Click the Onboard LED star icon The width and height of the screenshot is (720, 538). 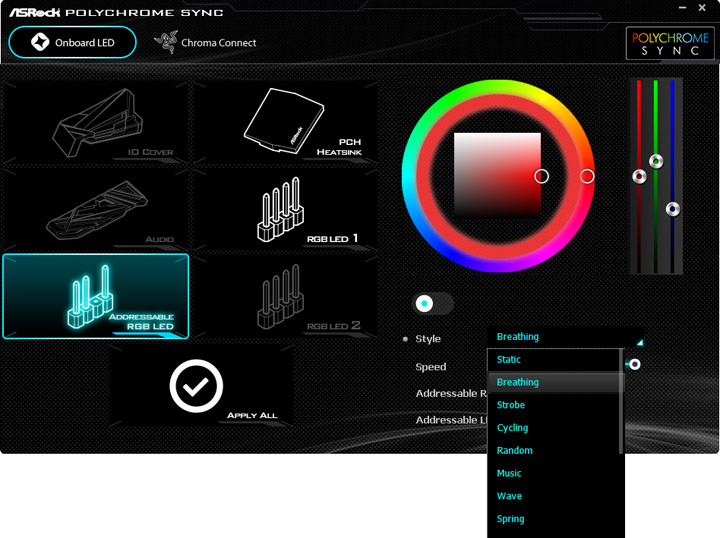[40, 42]
